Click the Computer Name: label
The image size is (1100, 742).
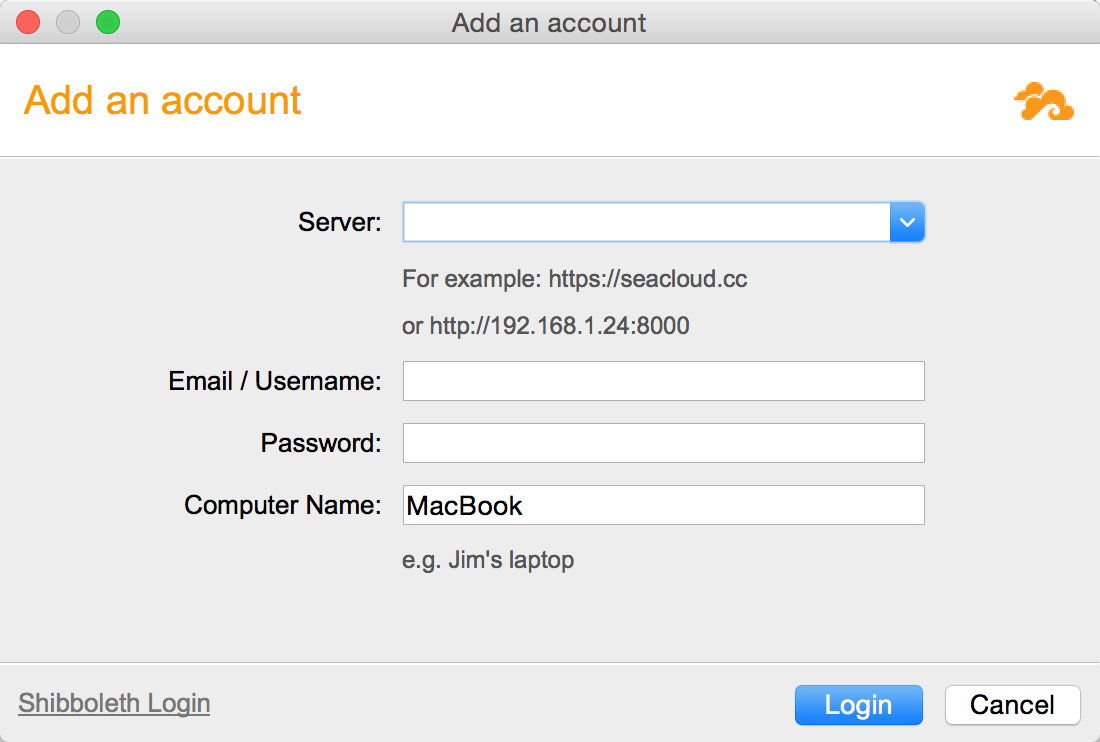click(x=283, y=505)
